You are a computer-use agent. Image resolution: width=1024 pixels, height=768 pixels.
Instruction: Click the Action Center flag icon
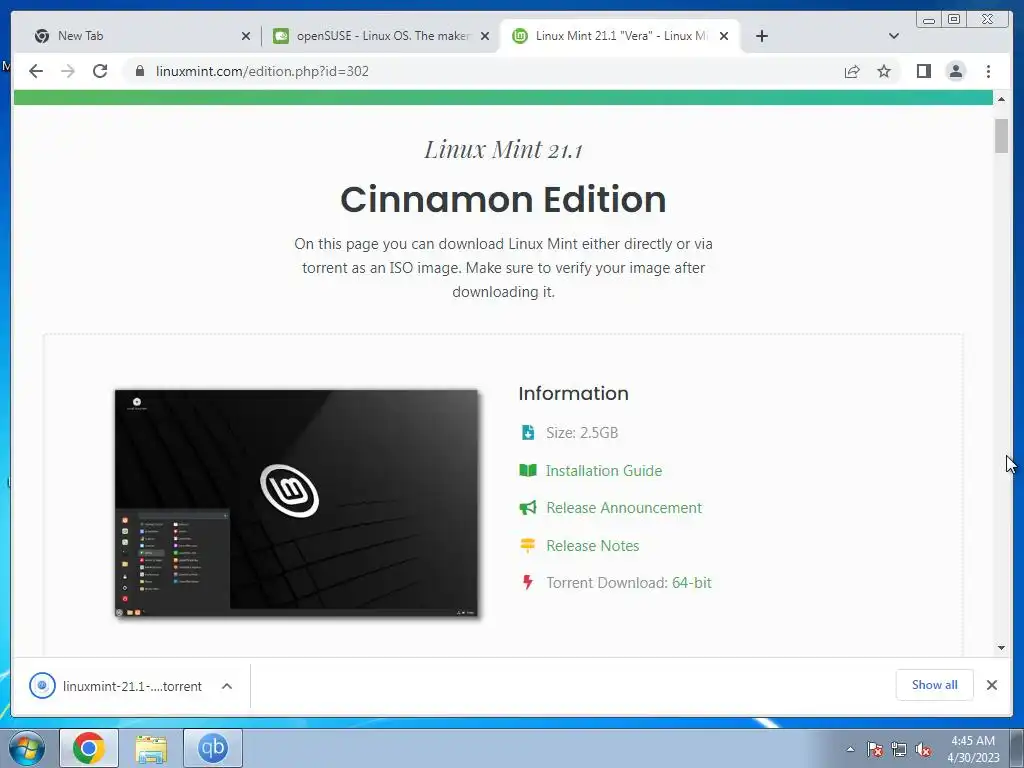click(875, 749)
